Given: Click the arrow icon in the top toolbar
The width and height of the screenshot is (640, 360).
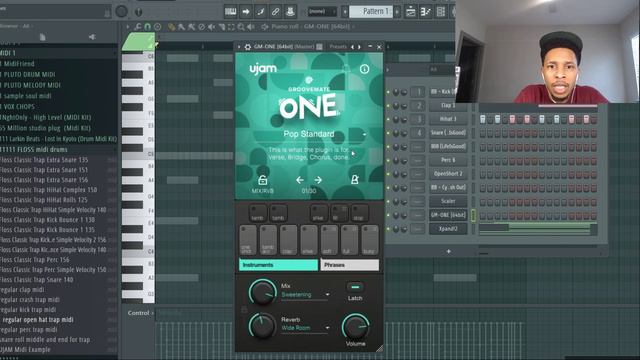Looking at the screenshot, I should (x=246, y=12).
